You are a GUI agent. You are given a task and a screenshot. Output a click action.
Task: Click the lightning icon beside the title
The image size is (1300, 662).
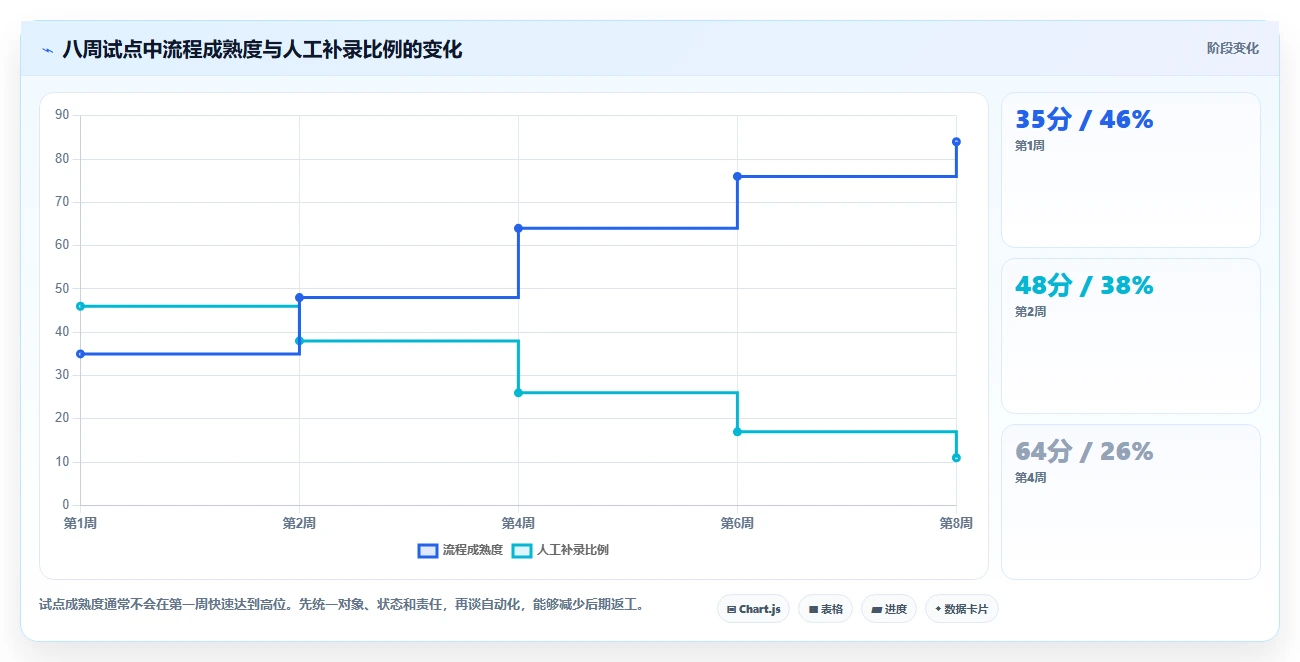pyautogui.click(x=48, y=50)
